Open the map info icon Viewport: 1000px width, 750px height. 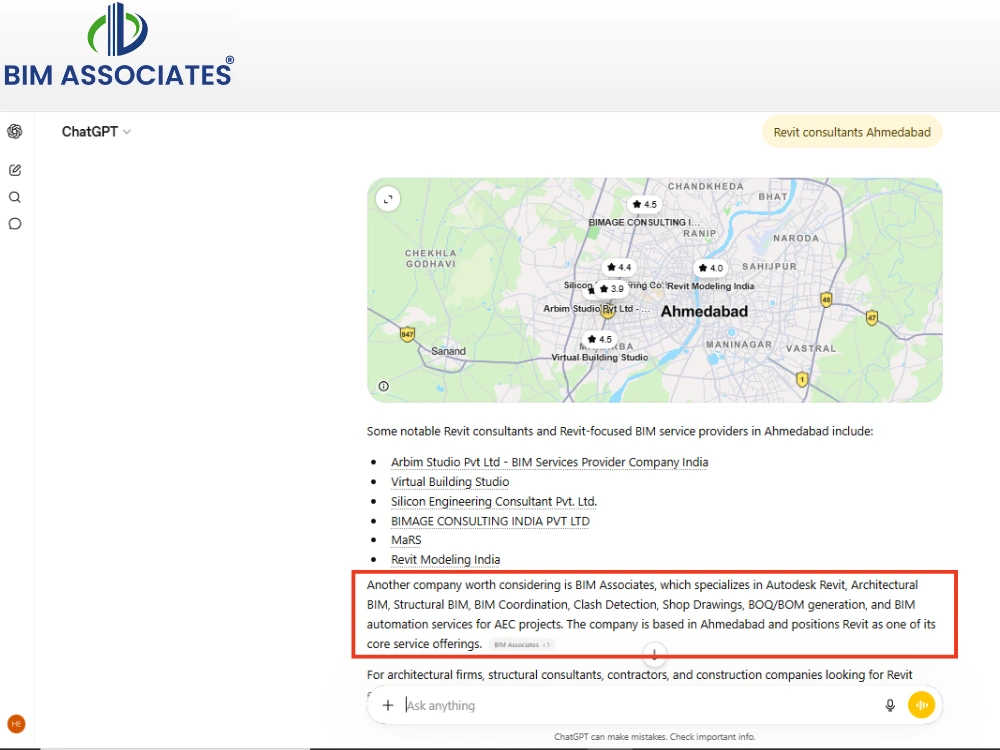click(383, 386)
